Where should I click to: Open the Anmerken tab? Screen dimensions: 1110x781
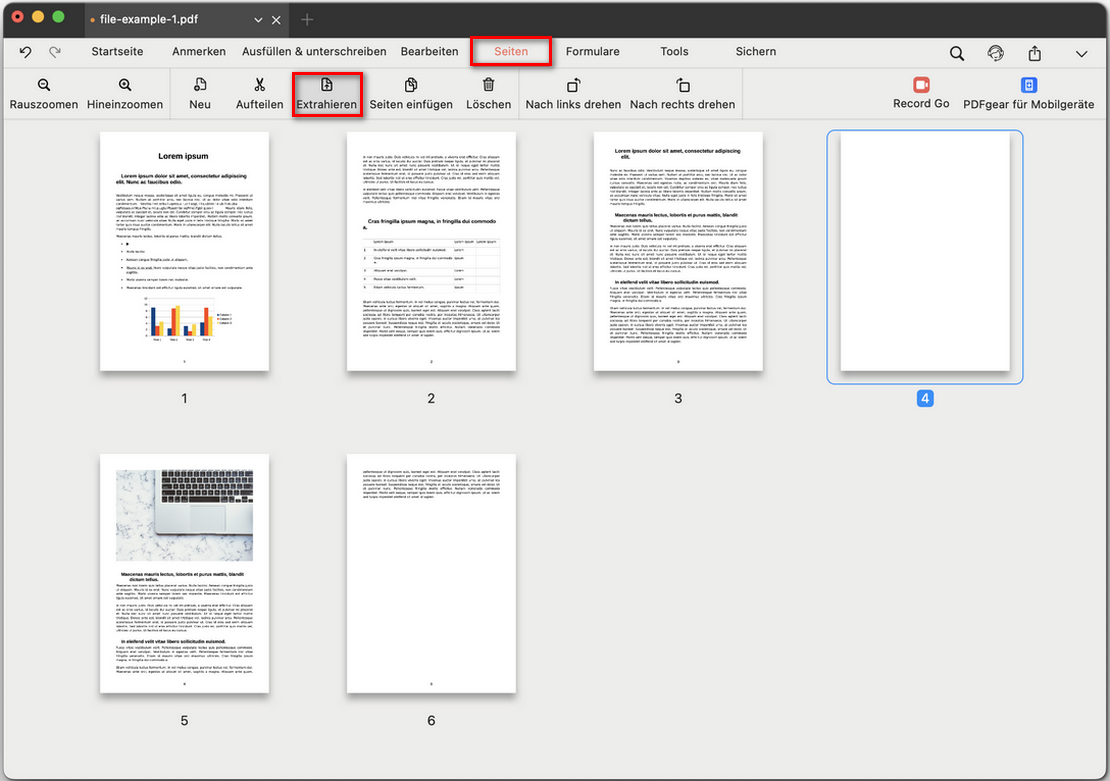pyautogui.click(x=198, y=52)
